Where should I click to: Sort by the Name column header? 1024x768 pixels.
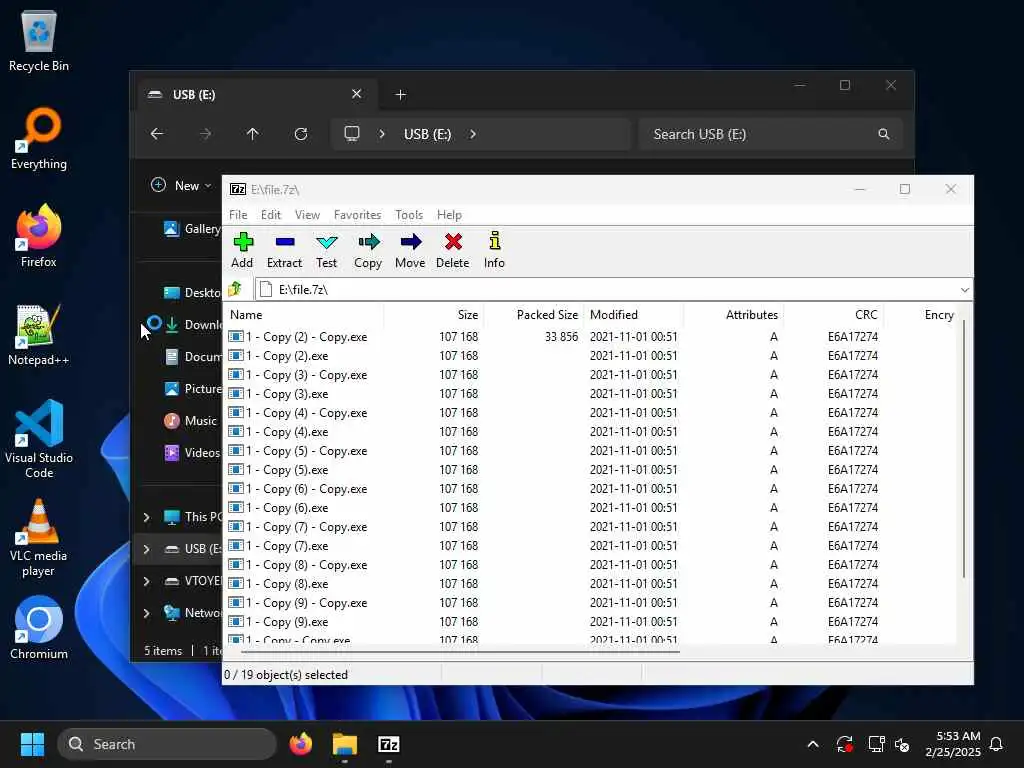point(304,315)
